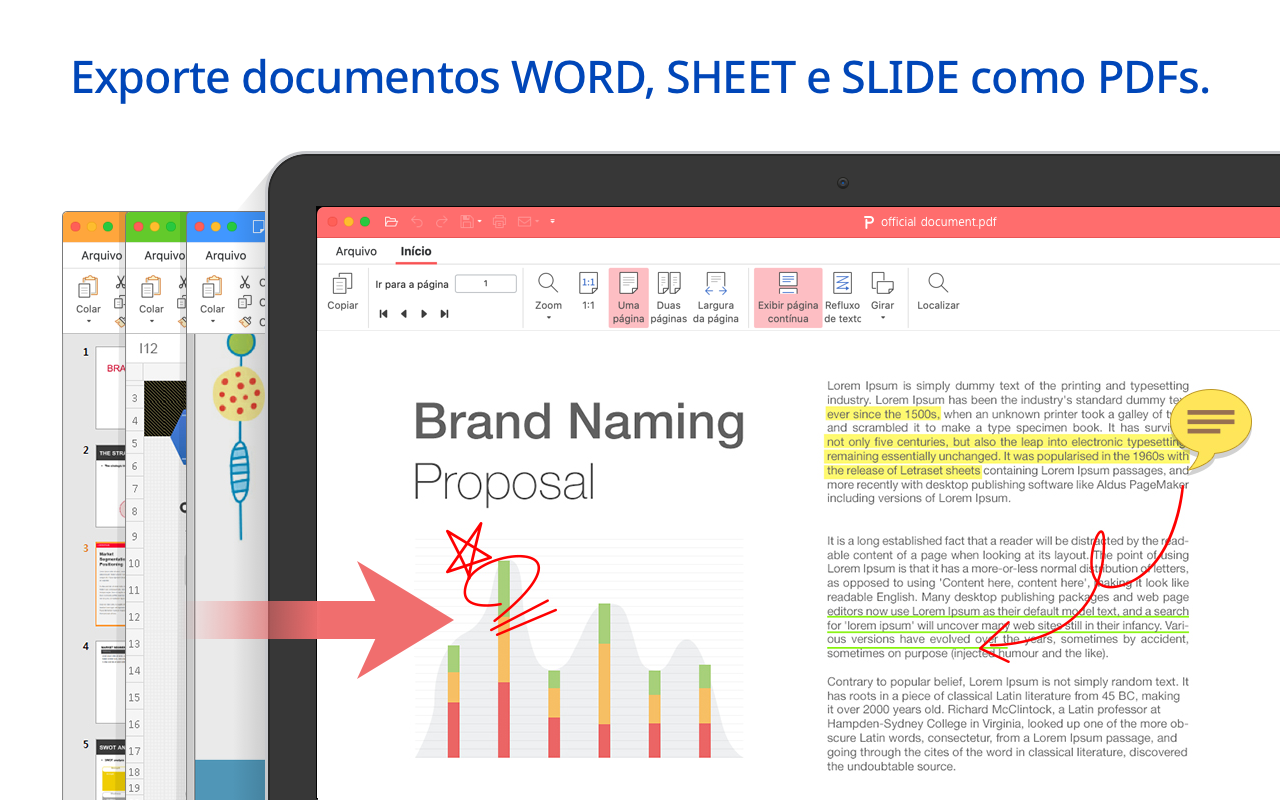The image size is (1280, 800).
Task: Select row header 15 in spreadsheet
Action: (x=134, y=697)
